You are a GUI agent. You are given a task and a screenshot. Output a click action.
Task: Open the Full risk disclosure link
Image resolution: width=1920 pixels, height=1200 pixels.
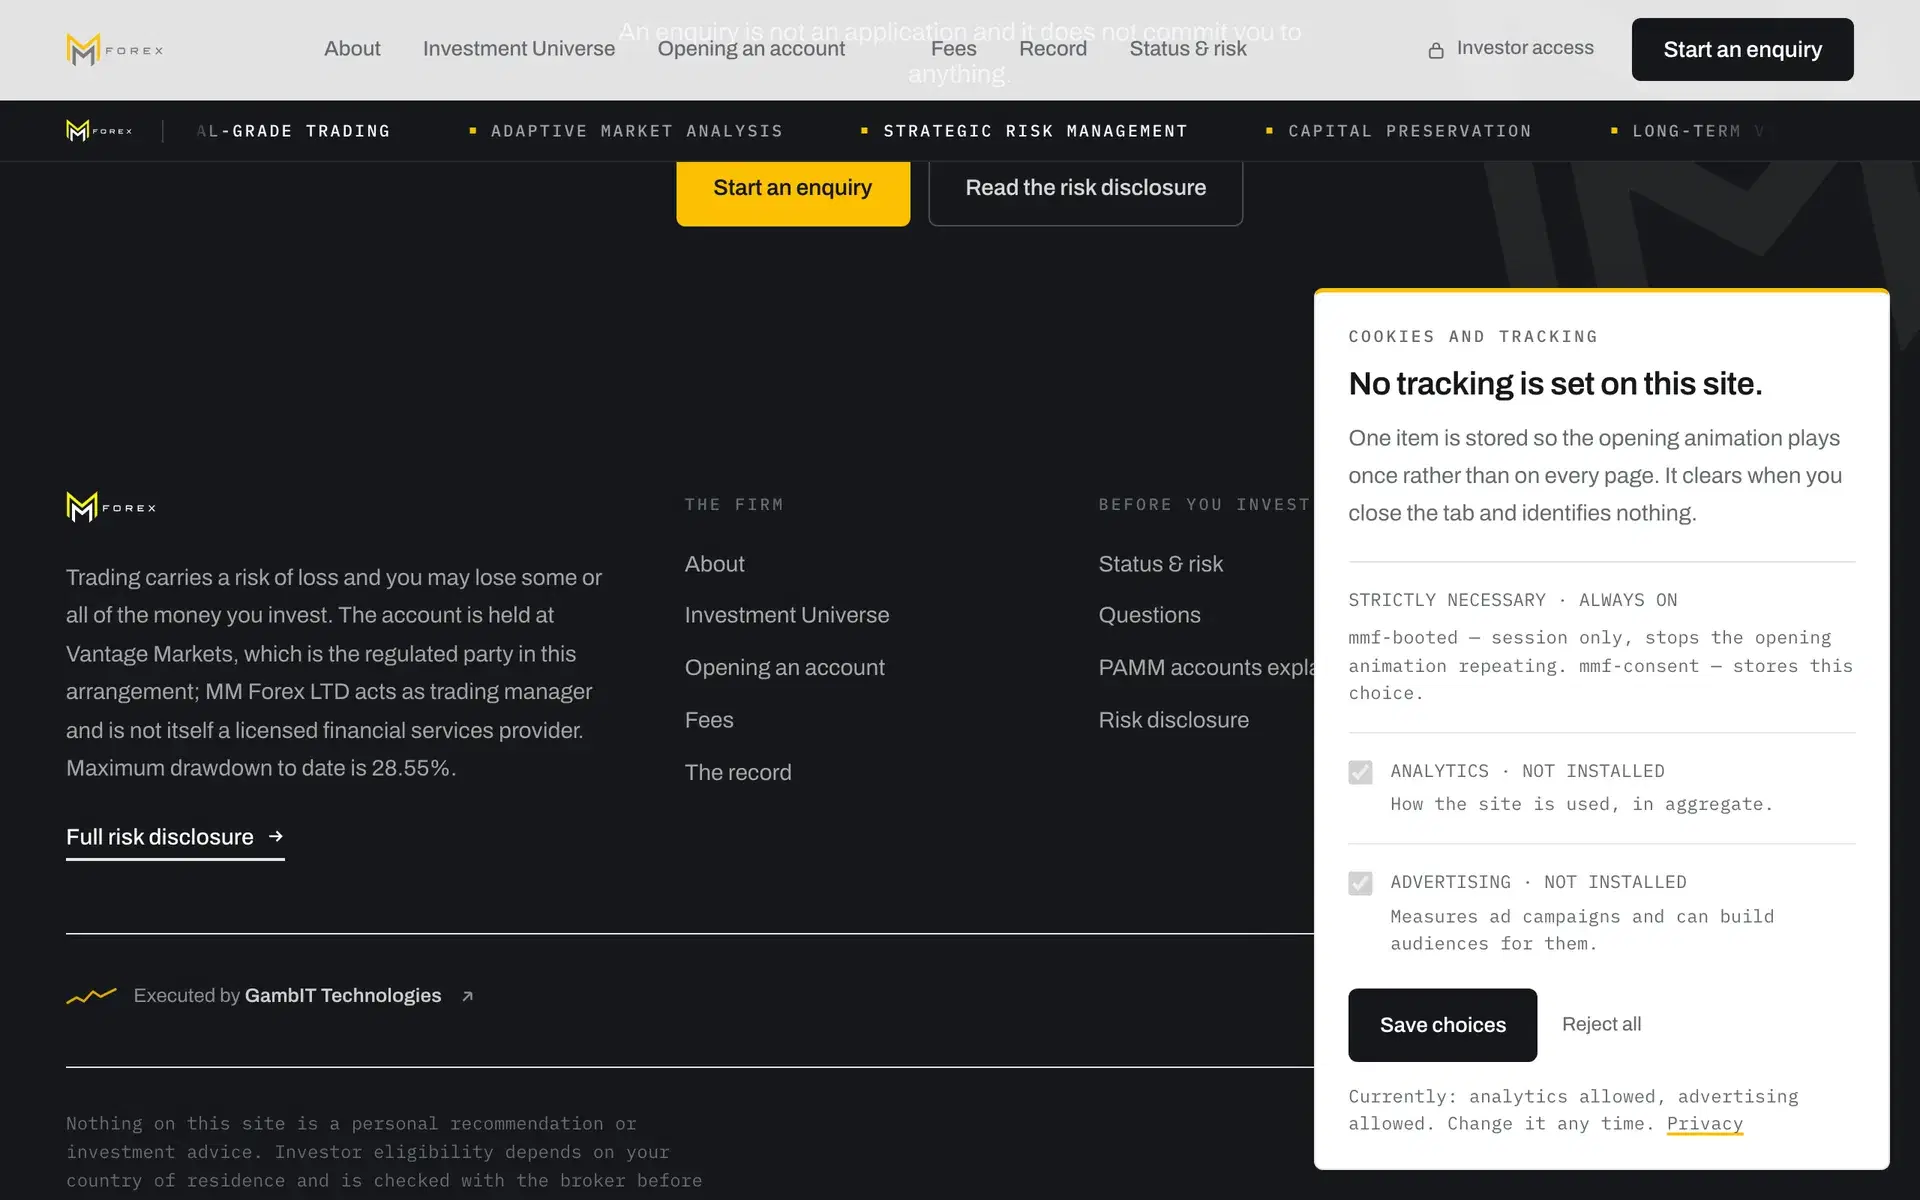click(175, 838)
